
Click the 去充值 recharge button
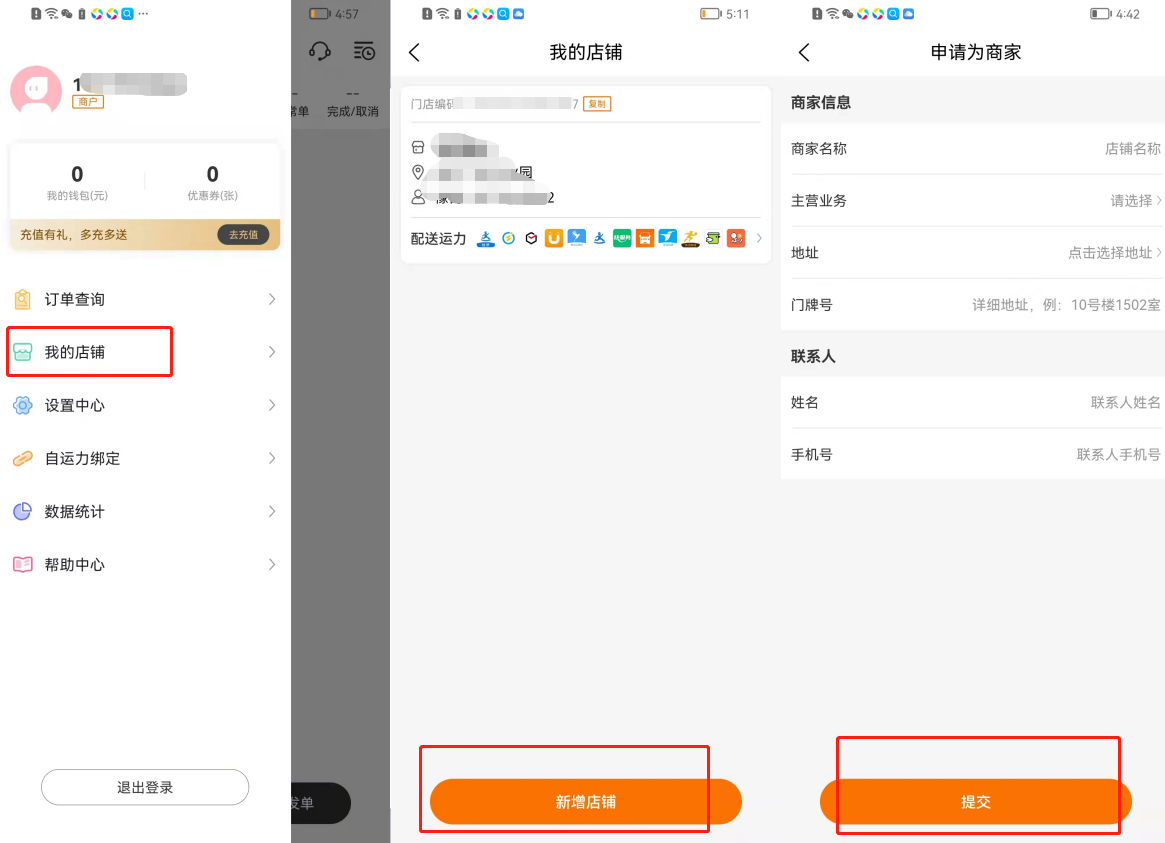243,235
